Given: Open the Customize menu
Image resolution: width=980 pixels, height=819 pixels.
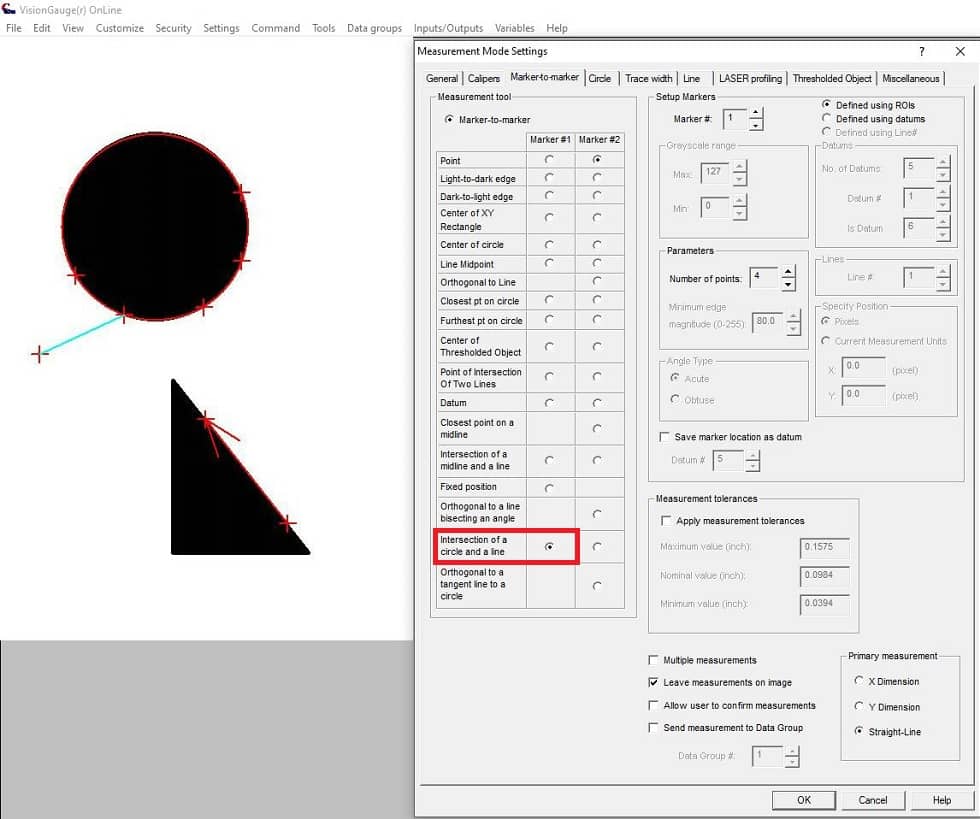Looking at the screenshot, I should coord(119,28).
